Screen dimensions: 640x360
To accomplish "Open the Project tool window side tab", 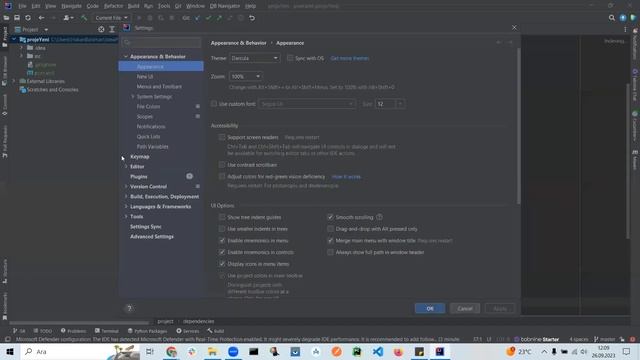I will 4,38.
